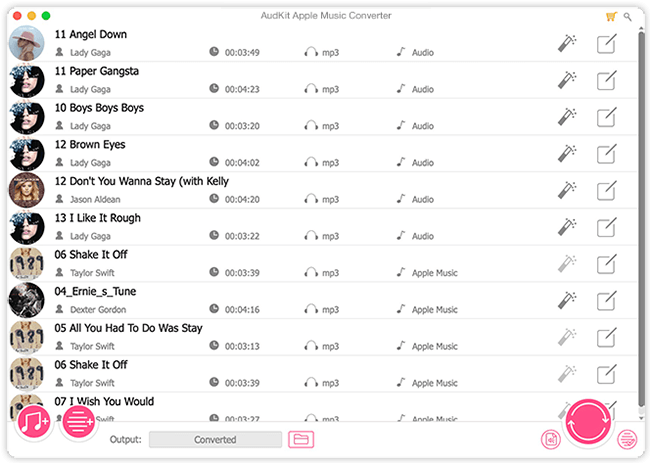This screenshot has width=650, height=463.
Task: Select the track title 11 Paper Gangsta
Action: [x=97, y=71]
